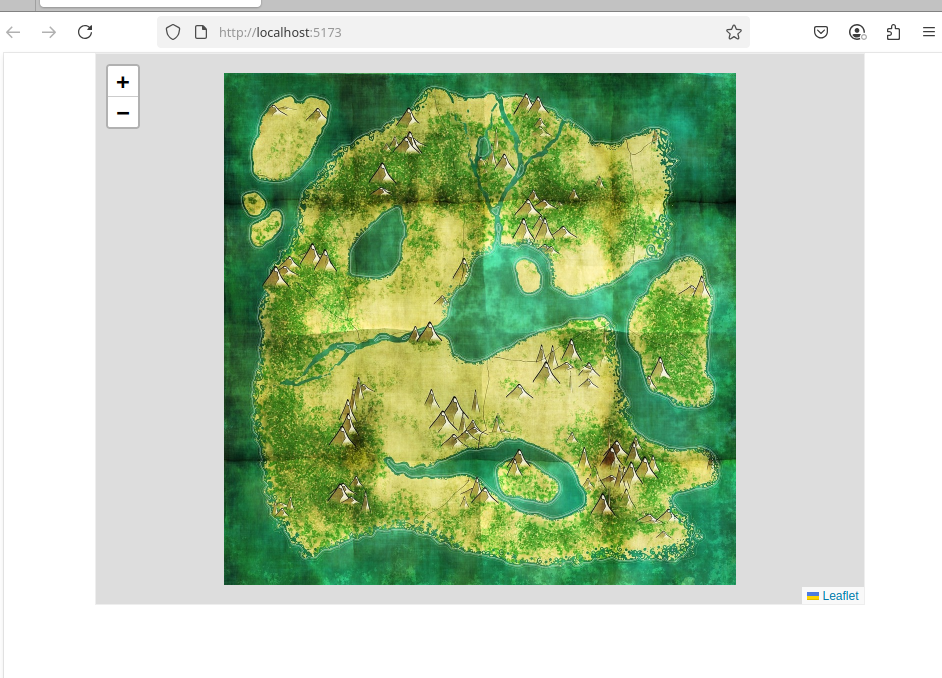The image size is (942, 678).
Task: Open the application hamburger menu
Action: click(929, 32)
